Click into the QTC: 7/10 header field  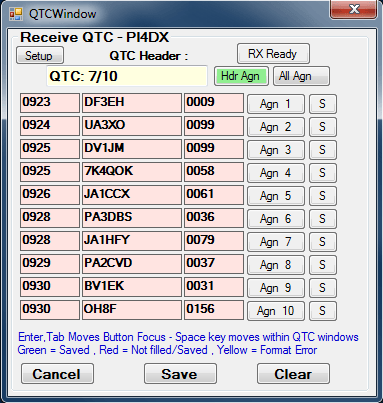pyautogui.click(x=127, y=76)
